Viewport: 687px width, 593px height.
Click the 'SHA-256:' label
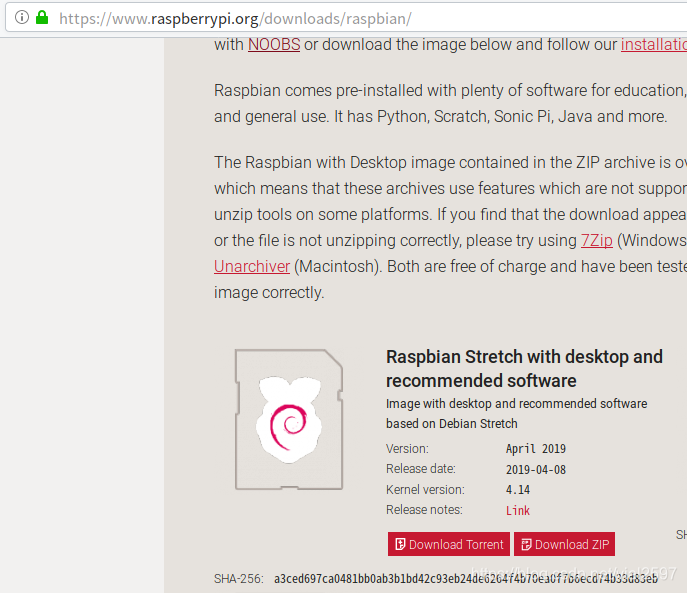point(239,579)
